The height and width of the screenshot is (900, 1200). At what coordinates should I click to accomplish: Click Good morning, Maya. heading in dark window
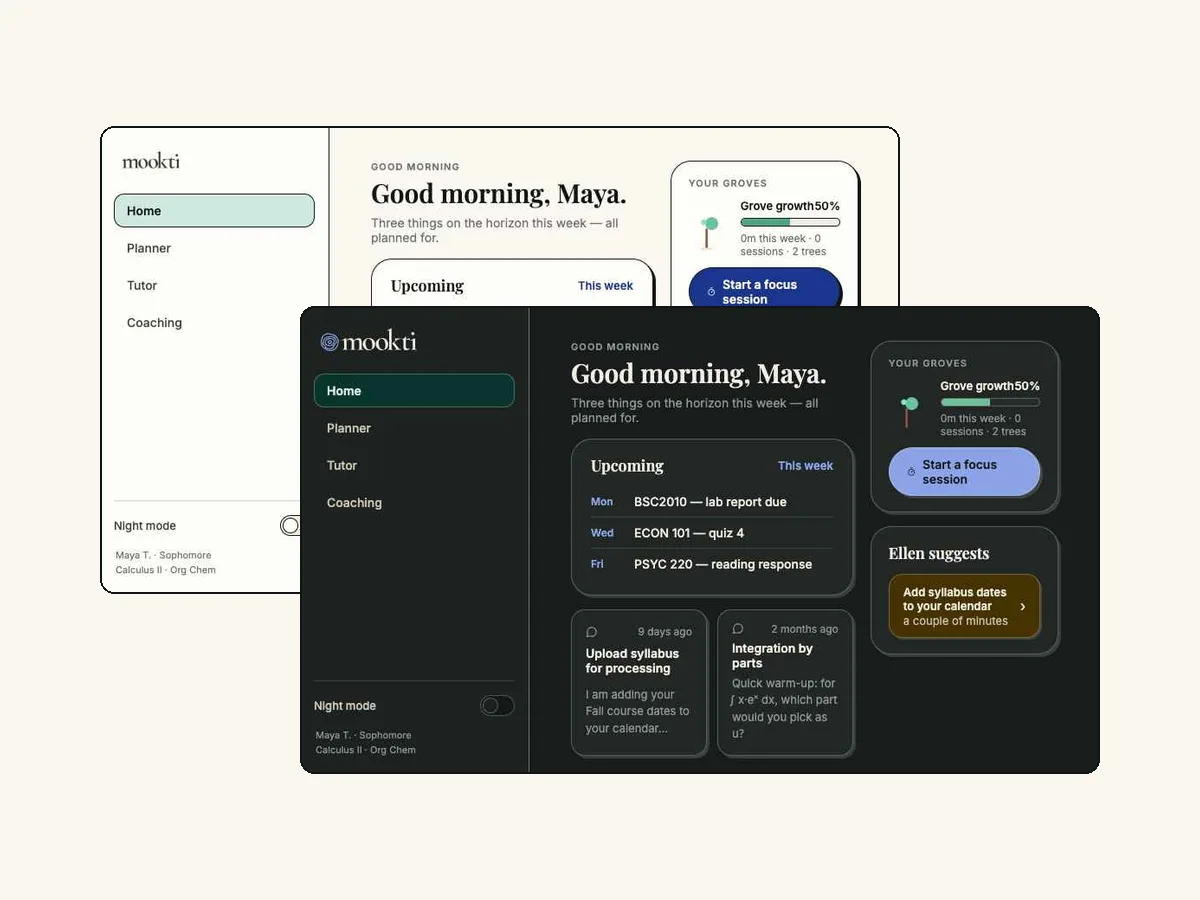[699, 374]
